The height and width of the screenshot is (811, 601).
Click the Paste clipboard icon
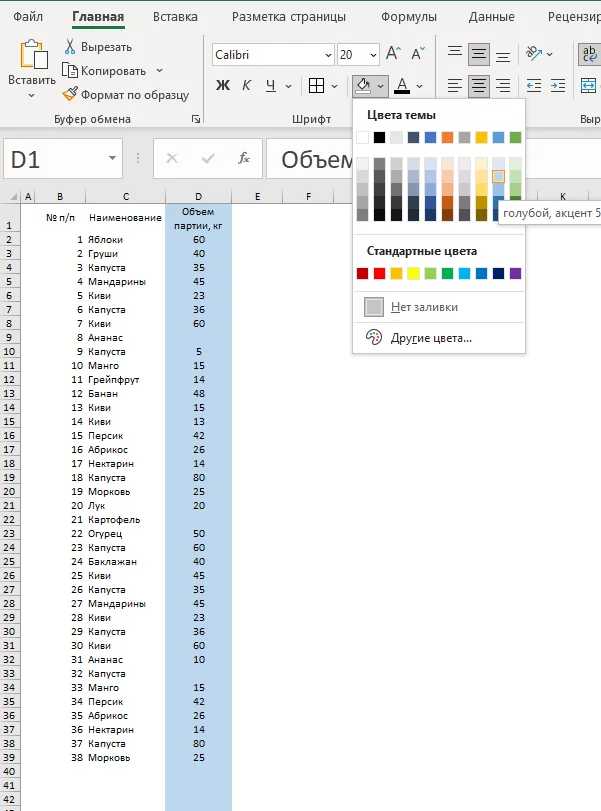pyautogui.click(x=33, y=54)
